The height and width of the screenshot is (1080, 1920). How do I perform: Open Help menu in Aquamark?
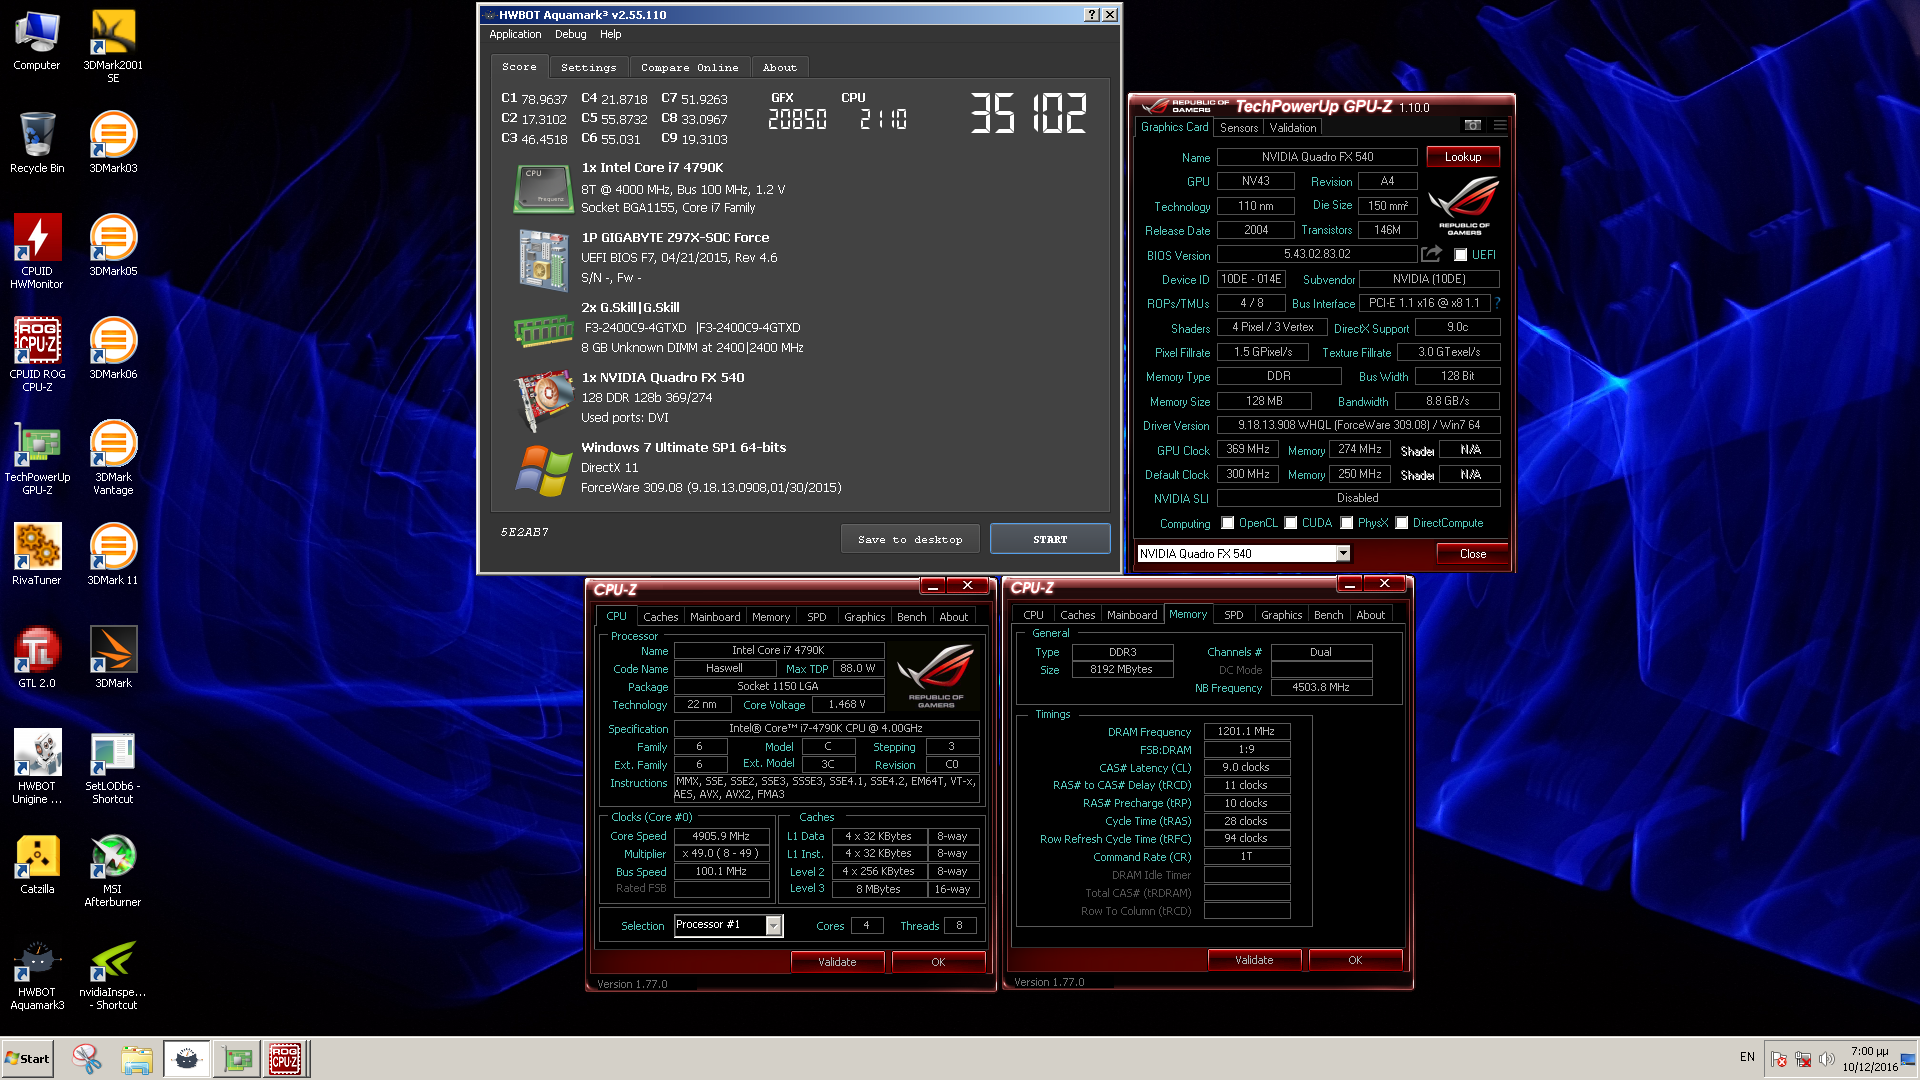tap(611, 34)
